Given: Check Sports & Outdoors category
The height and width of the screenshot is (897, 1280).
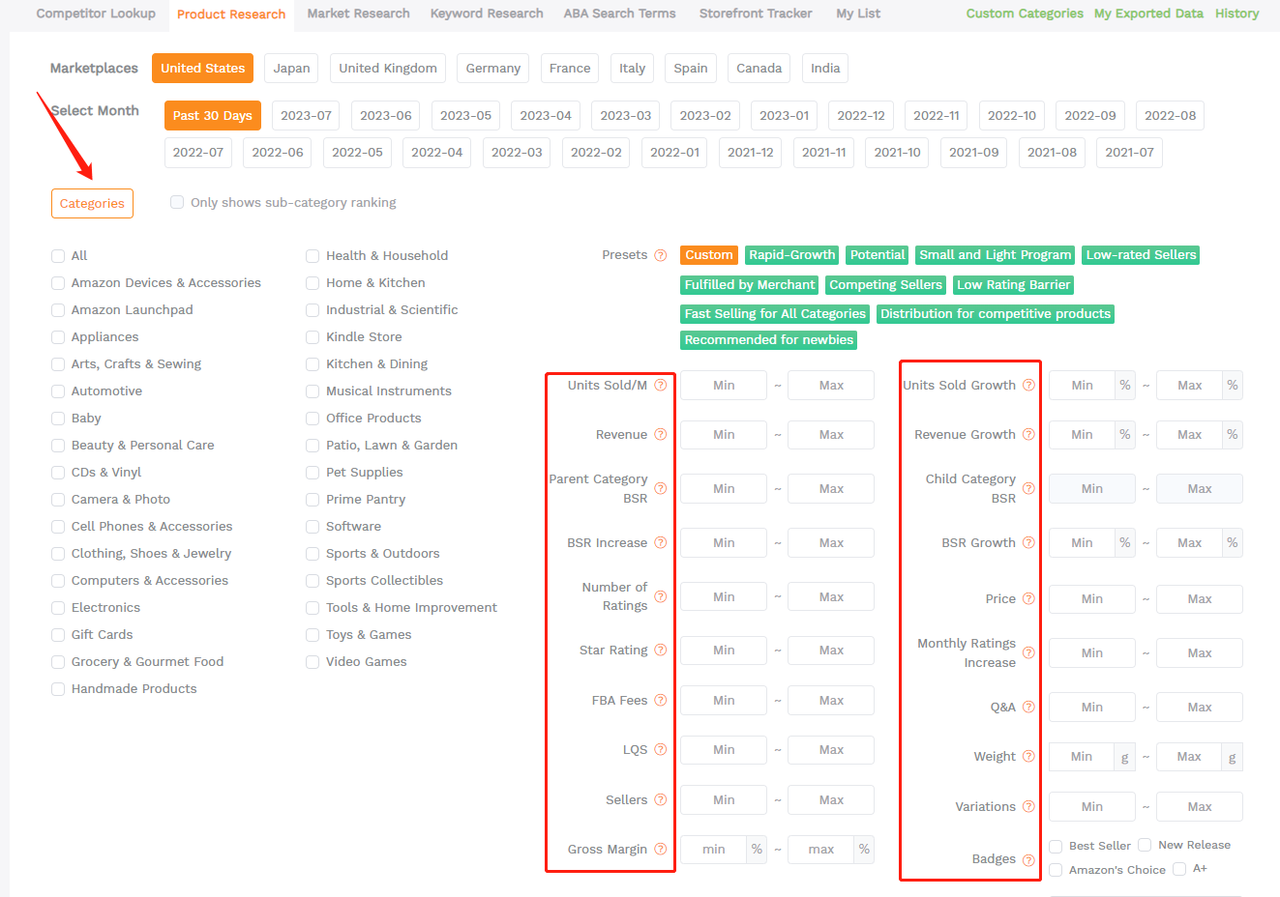Looking at the screenshot, I should [x=313, y=553].
